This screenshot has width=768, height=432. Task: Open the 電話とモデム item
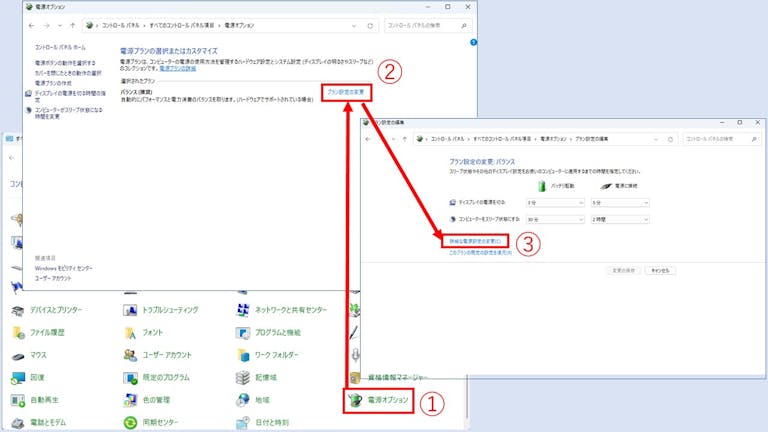(x=39, y=422)
